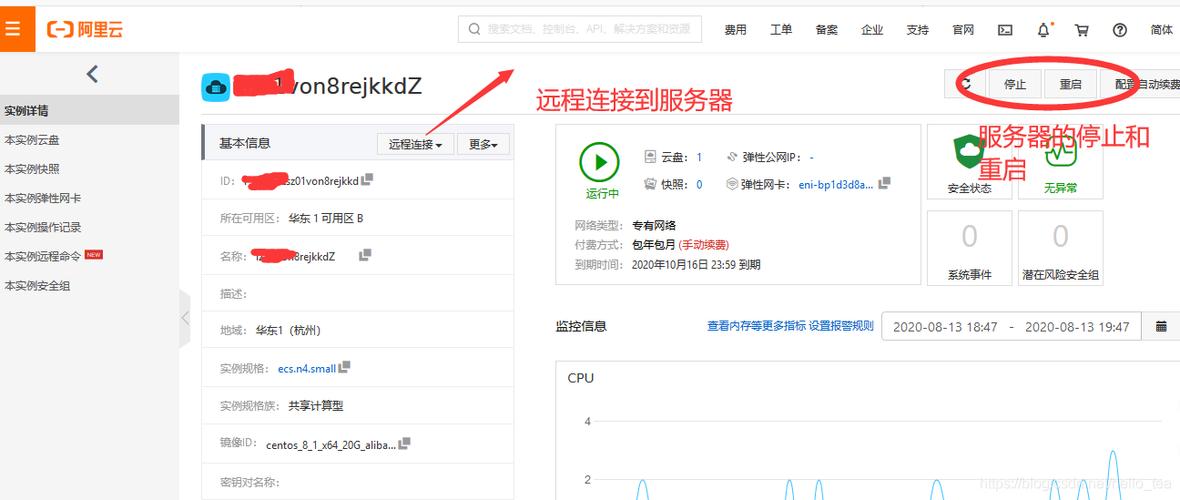
Task: Open the 简体 language selector
Action: click(1162, 30)
